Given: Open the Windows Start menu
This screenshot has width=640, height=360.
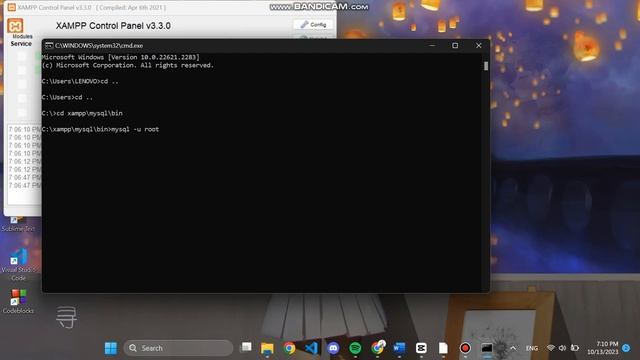Looking at the screenshot, I should click(x=111, y=348).
